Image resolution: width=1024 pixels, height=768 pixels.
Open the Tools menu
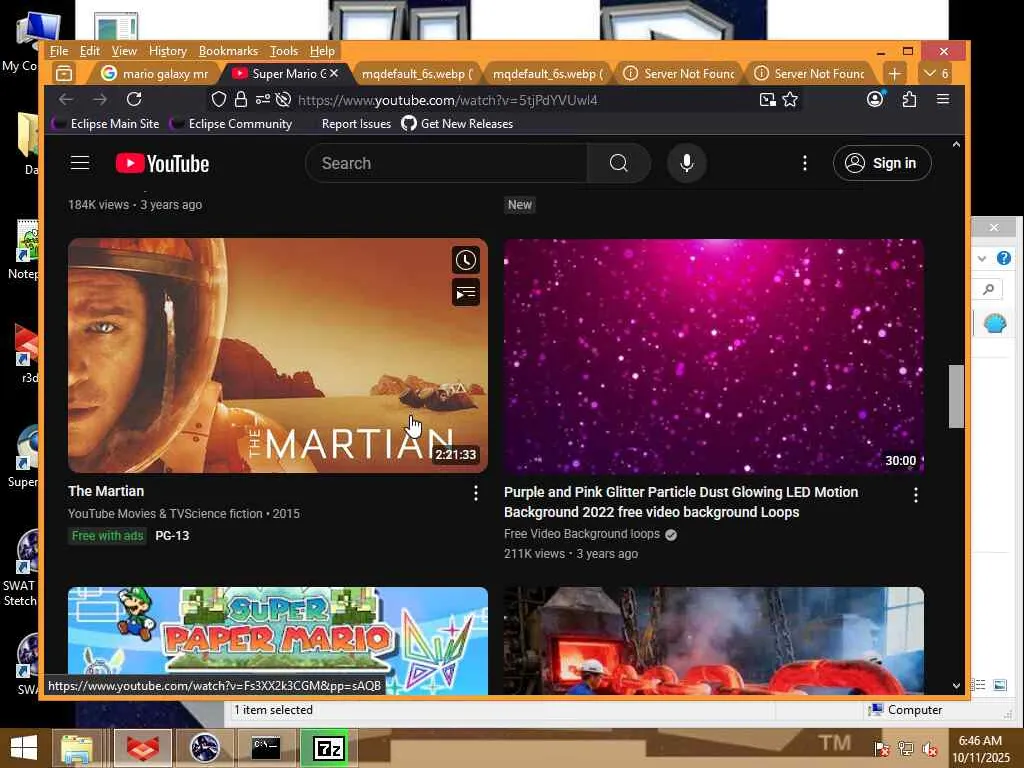[283, 51]
